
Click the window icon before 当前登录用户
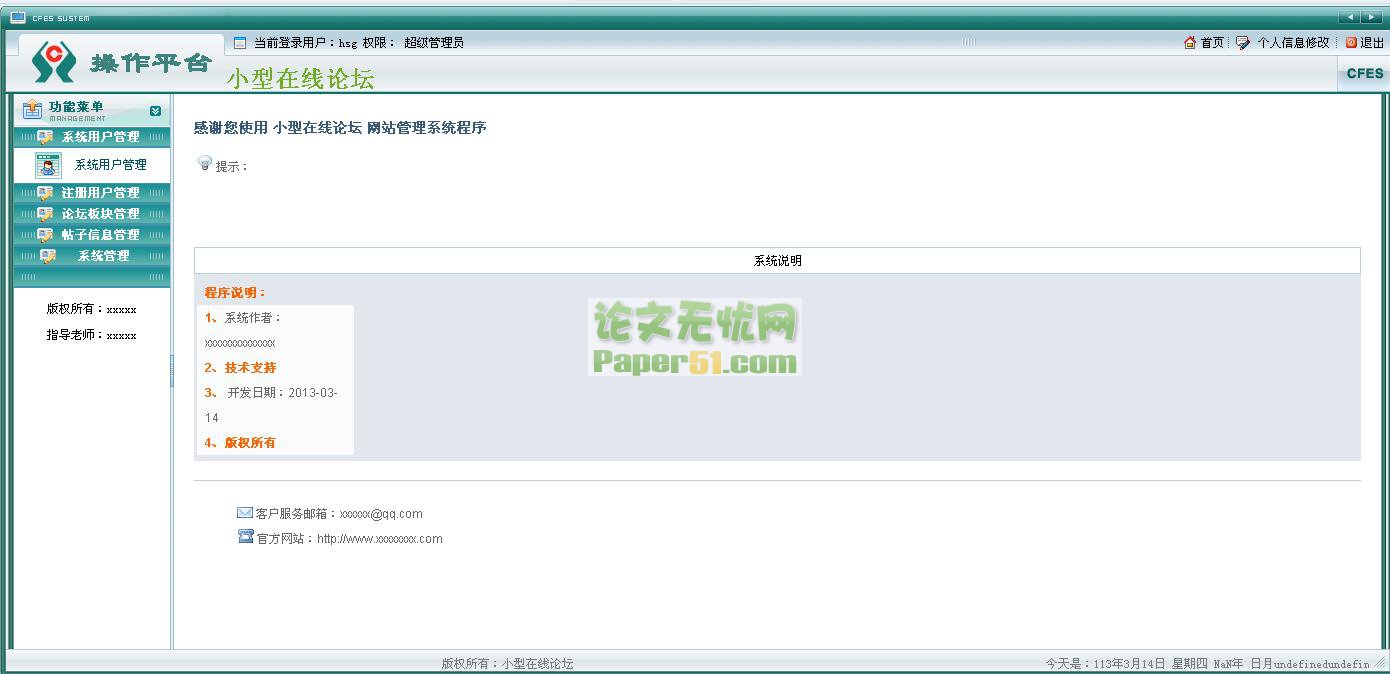(240, 43)
